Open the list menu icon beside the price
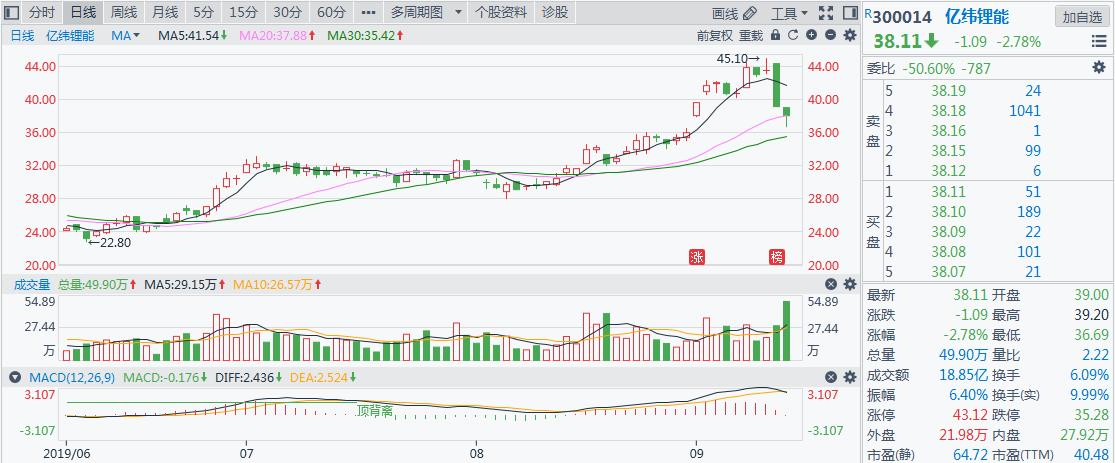This screenshot has height=463, width=1115. [x=1099, y=42]
